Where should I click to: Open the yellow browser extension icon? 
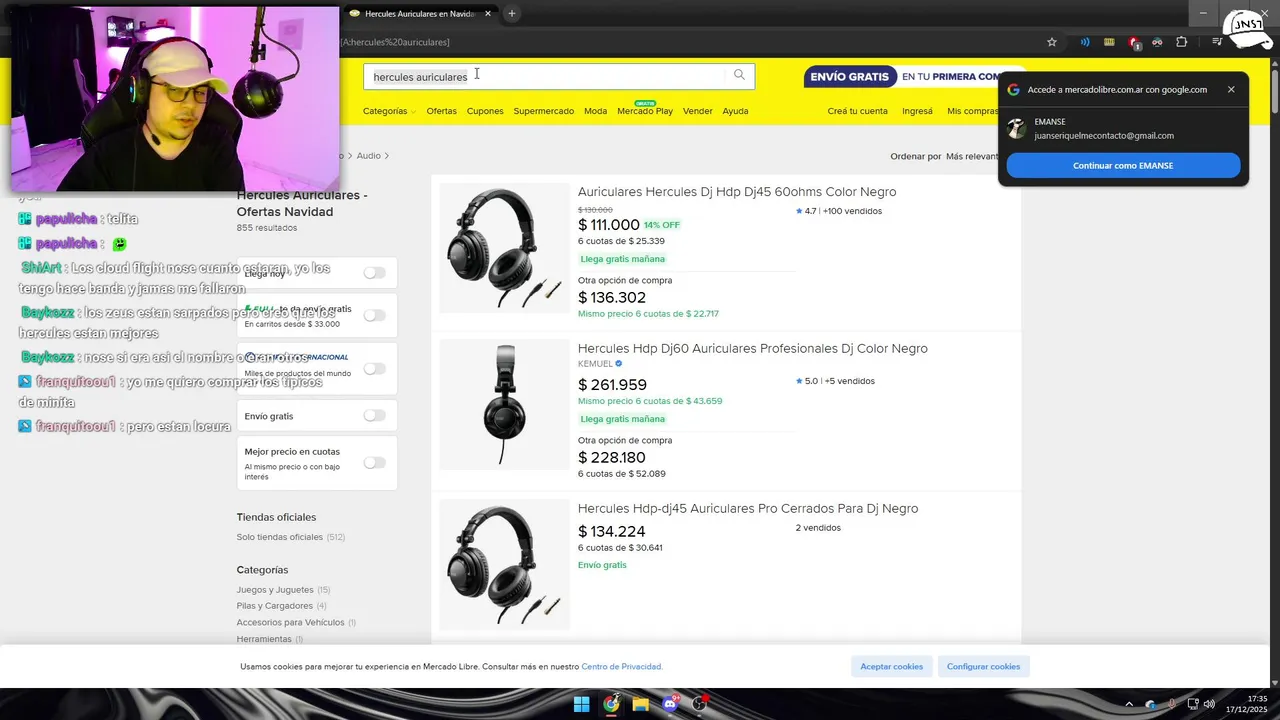click(1109, 42)
